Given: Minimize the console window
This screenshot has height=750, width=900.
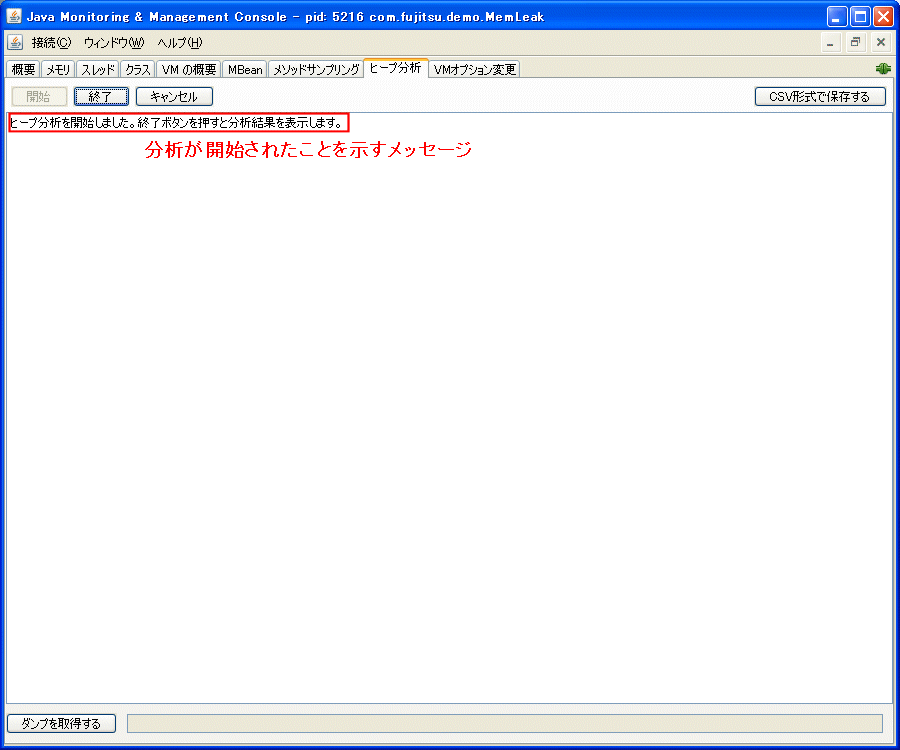Looking at the screenshot, I should click(x=837, y=17).
